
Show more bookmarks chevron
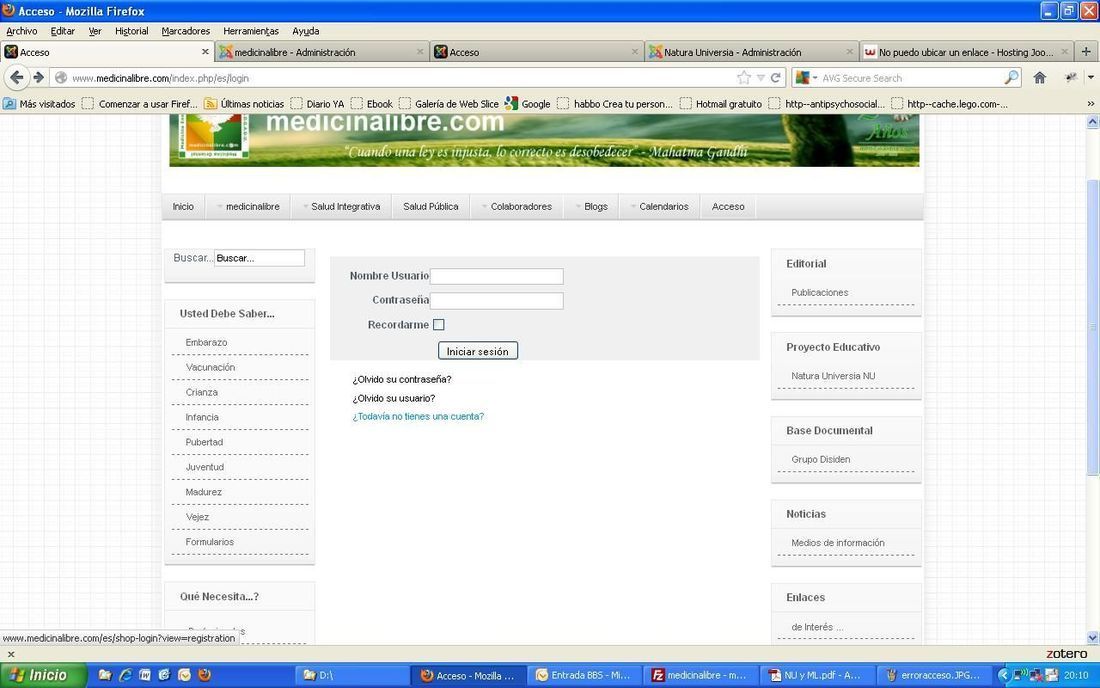(1090, 104)
